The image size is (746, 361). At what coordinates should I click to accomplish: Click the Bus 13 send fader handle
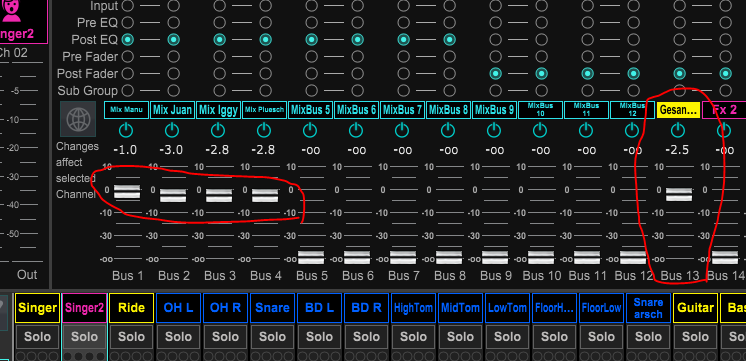[679, 194]
